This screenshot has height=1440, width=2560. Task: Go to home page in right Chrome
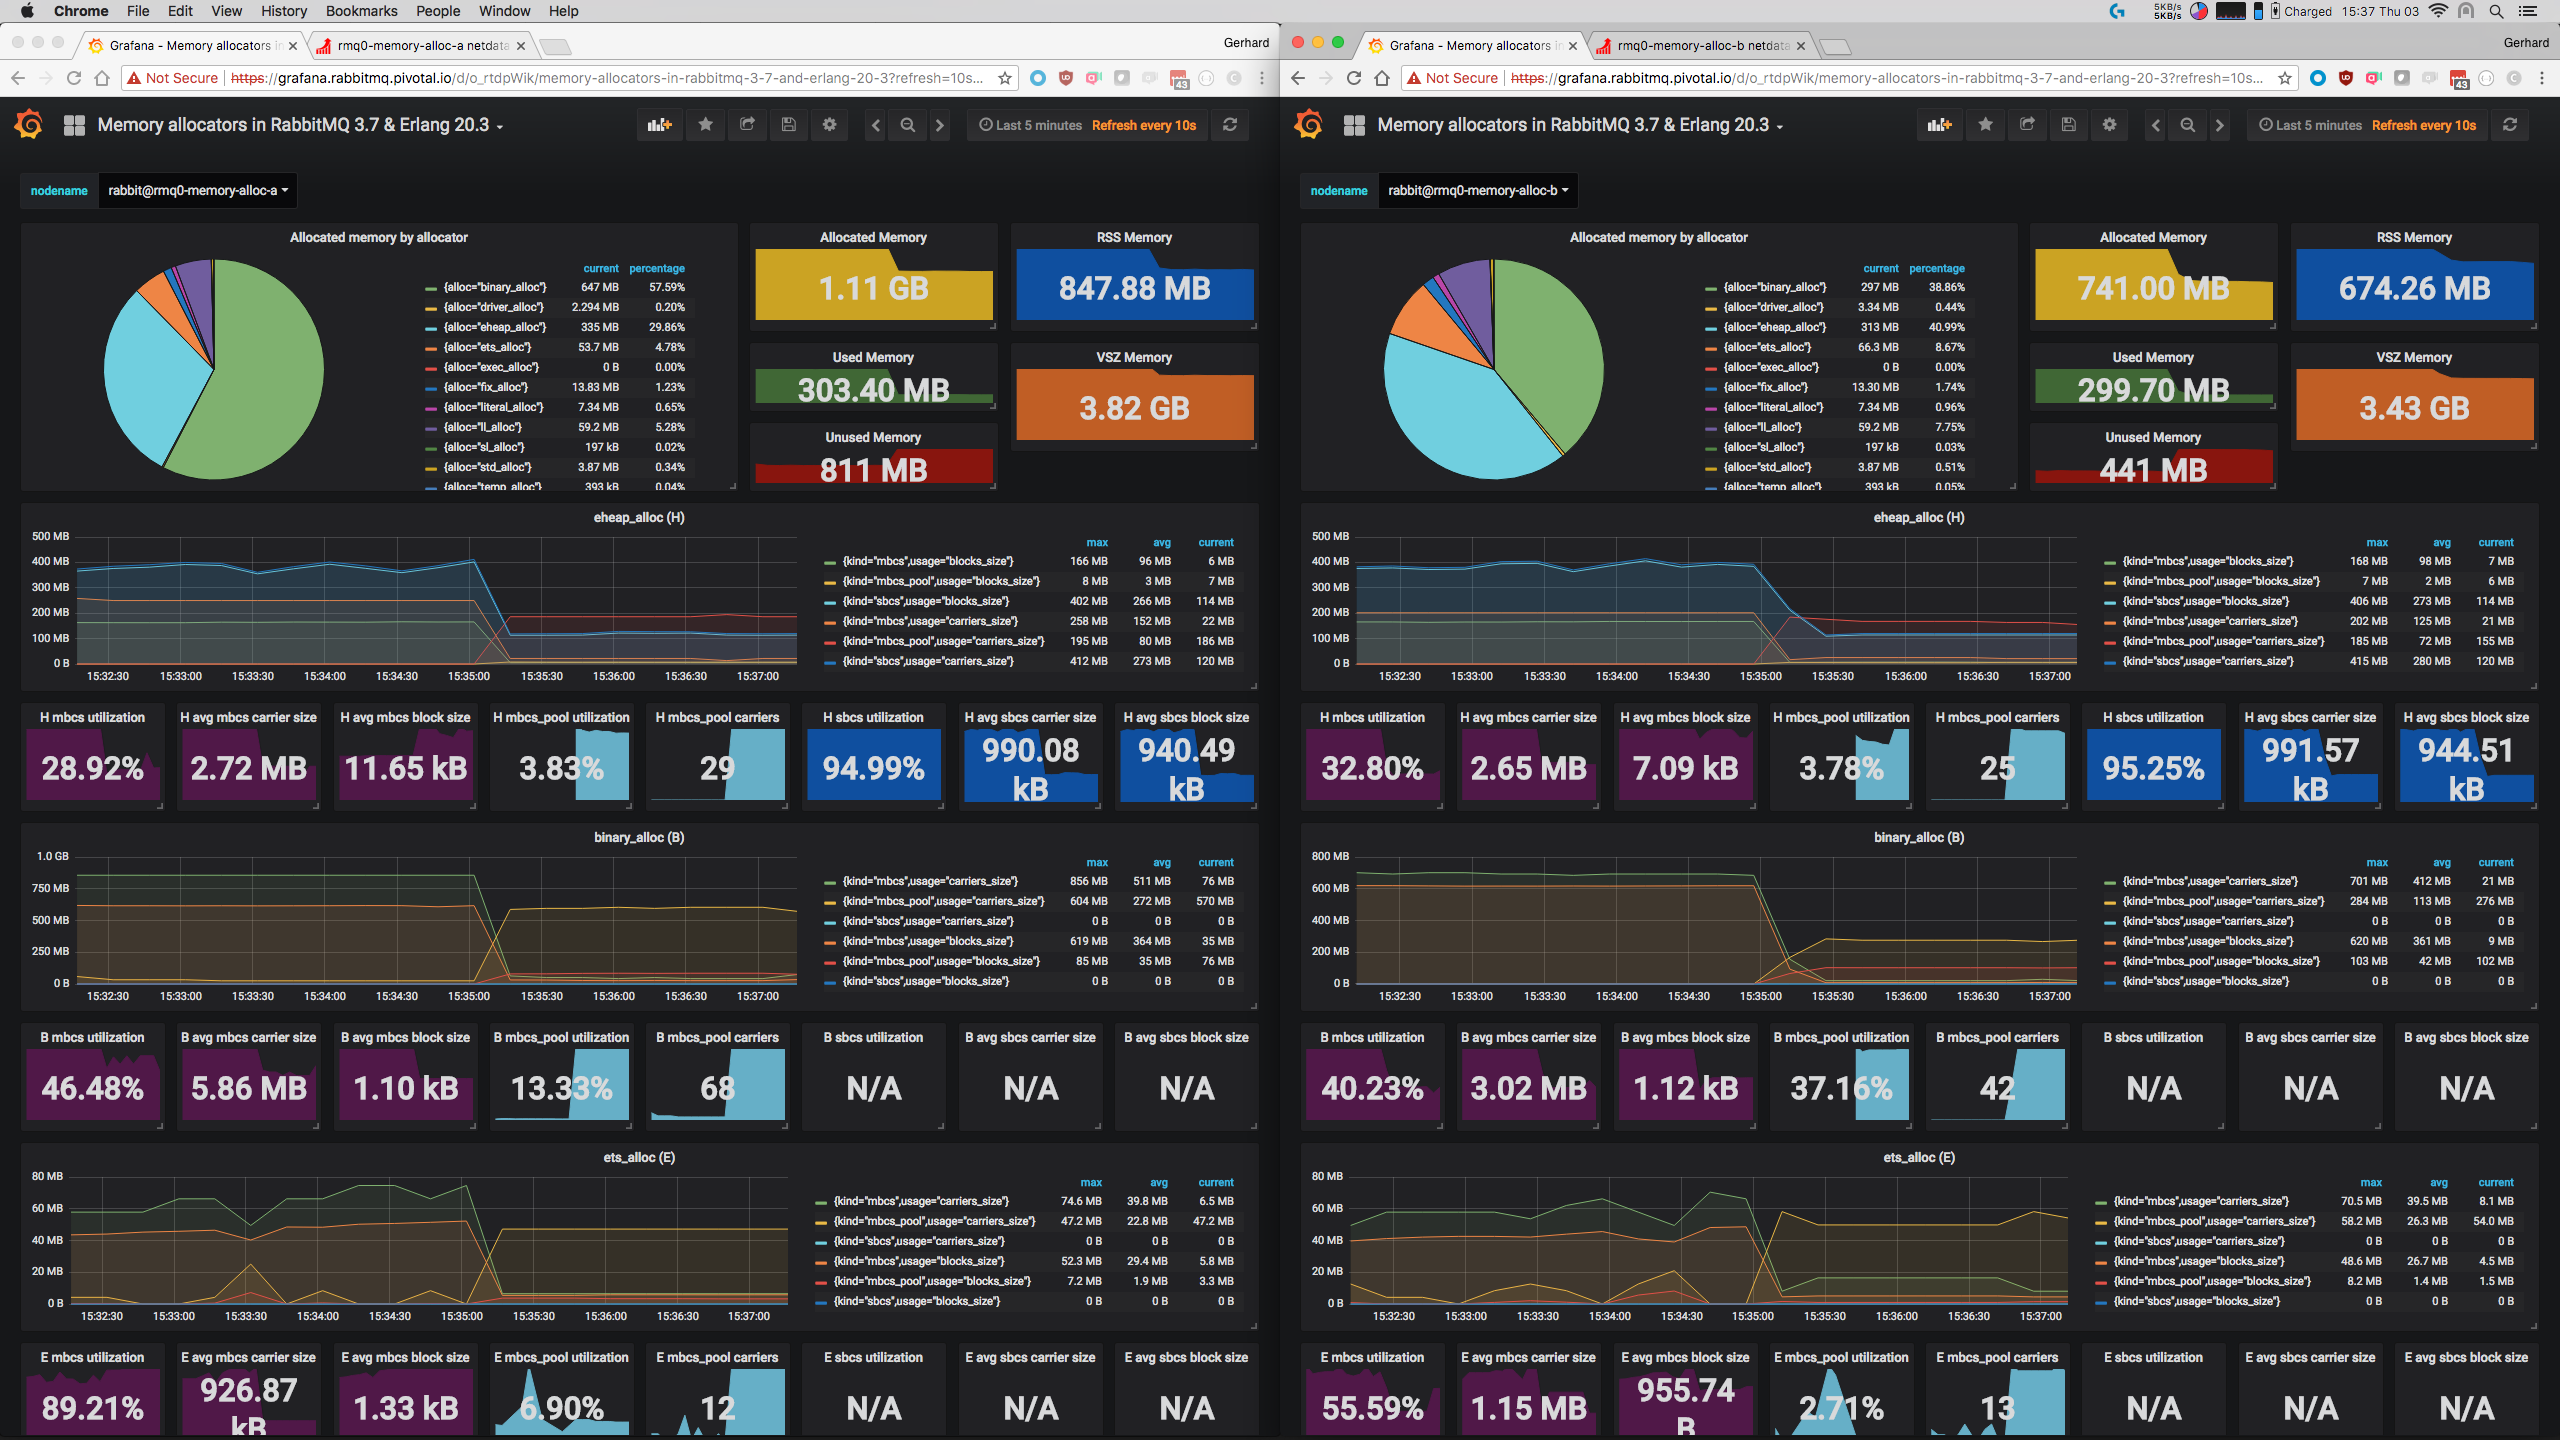(1382, 78)
